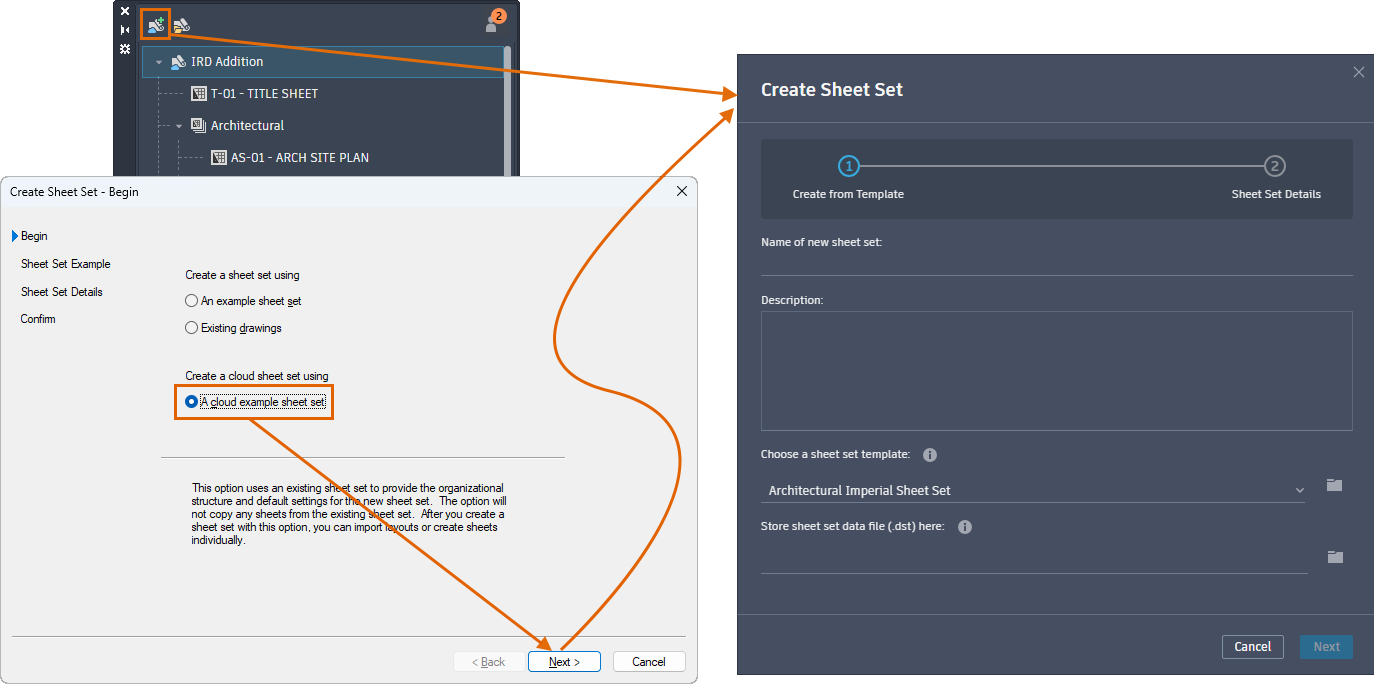This screenshot has height=684, width=1374.
Task: Click the AS-01 sheet icon
Action: point(219,158)
